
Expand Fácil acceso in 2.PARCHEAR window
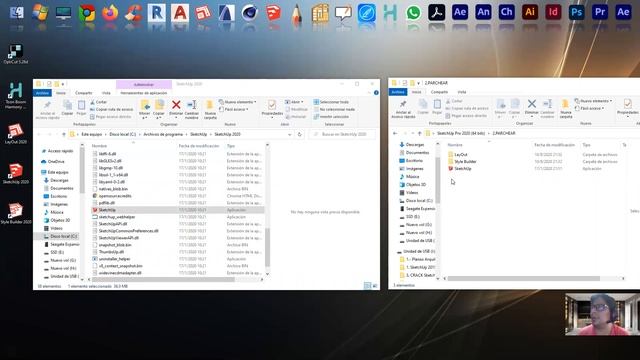(589, 109)
